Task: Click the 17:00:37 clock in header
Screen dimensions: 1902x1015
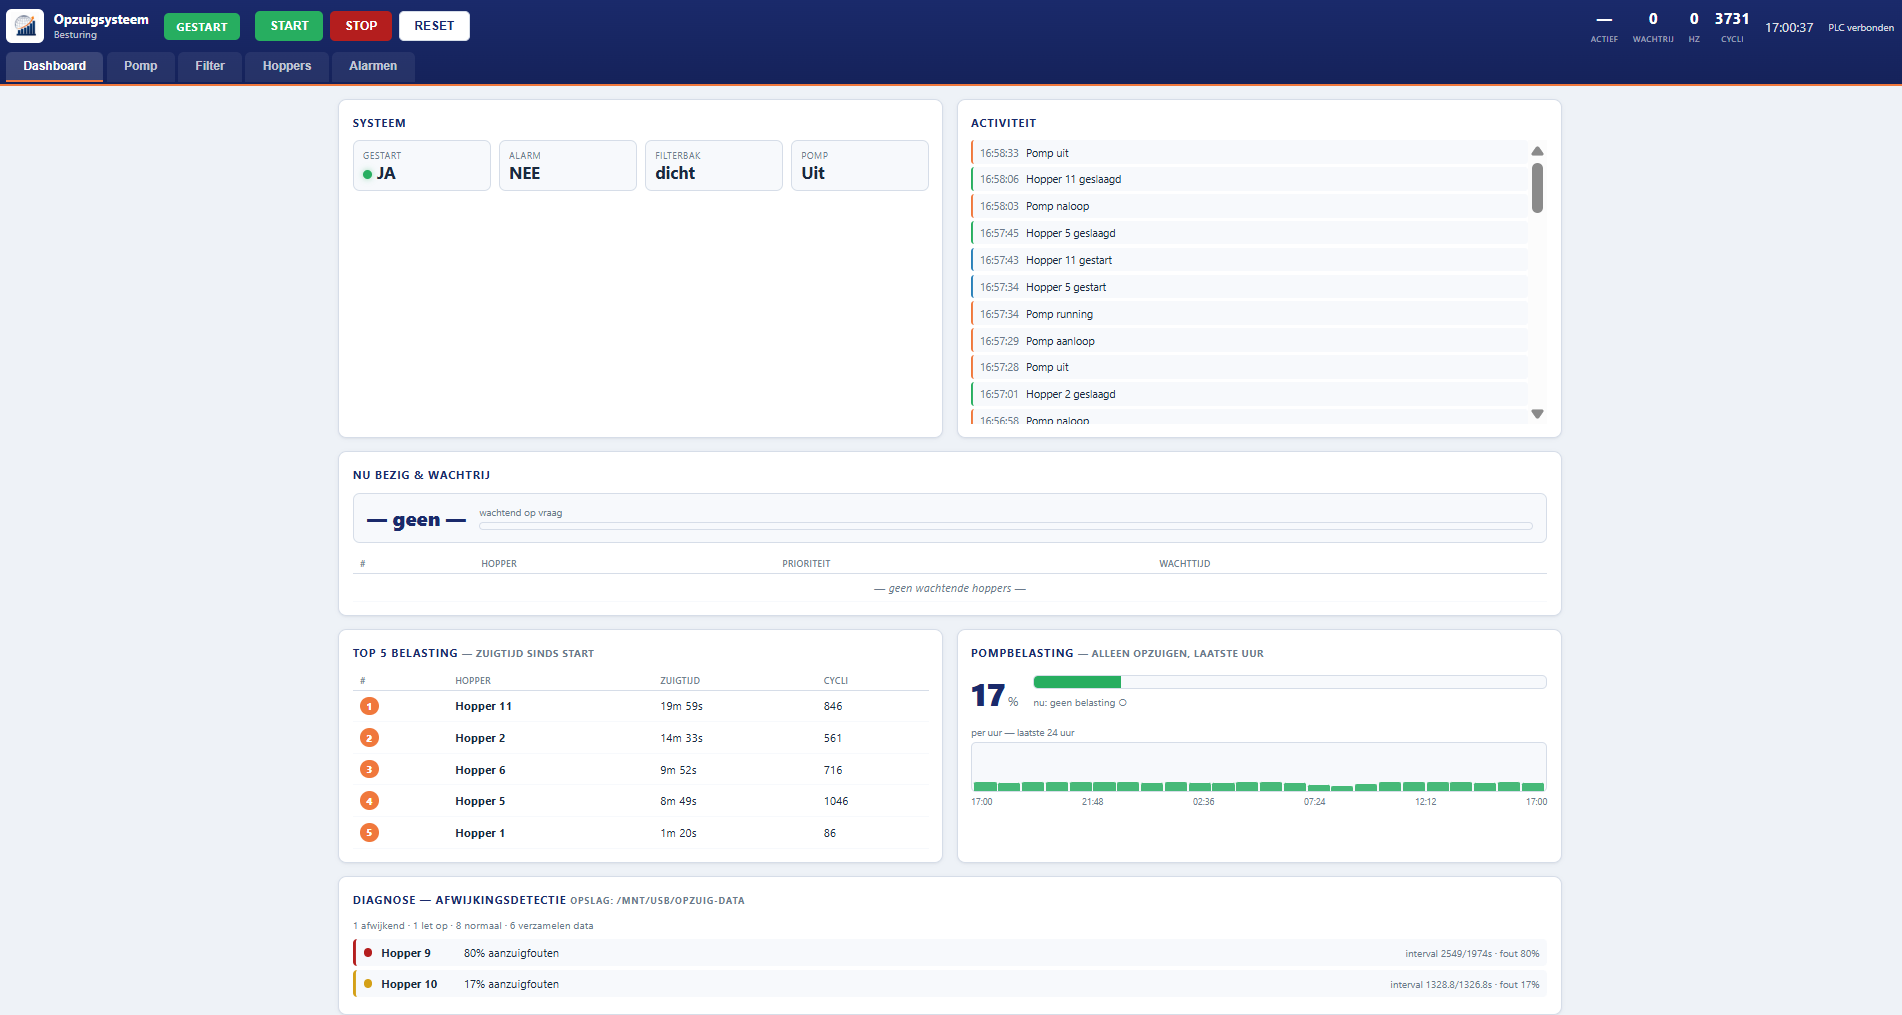Action: 1789,27
